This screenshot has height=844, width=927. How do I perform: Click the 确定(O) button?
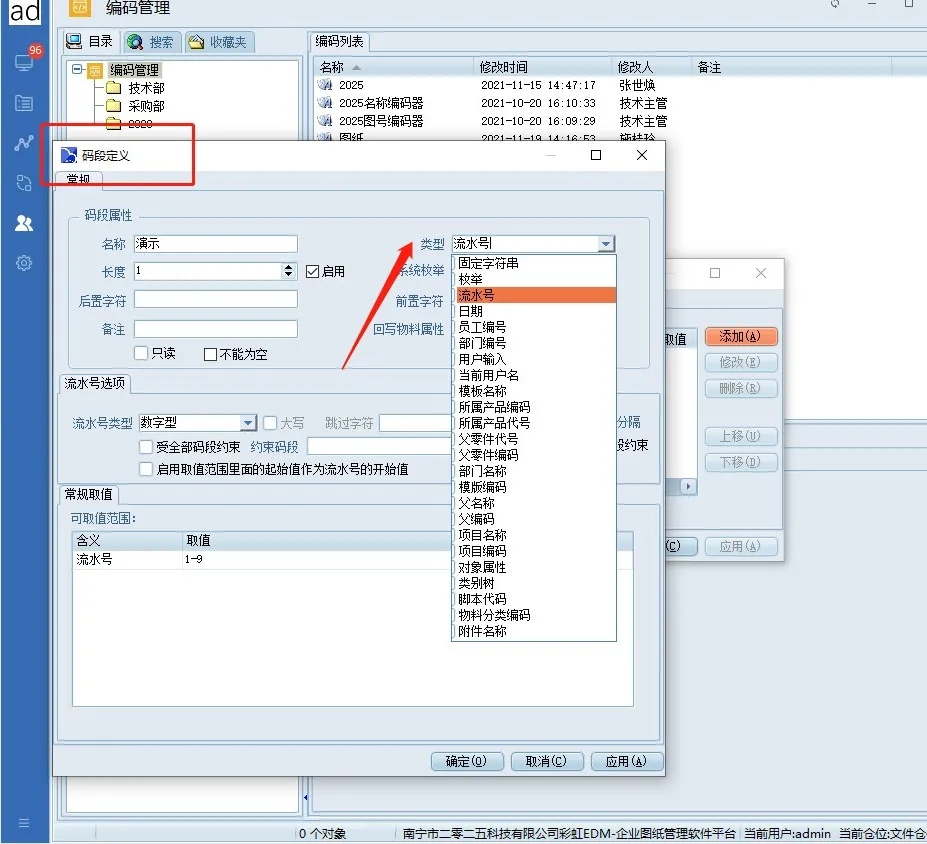pyautogui.click(x=467, y=761)
